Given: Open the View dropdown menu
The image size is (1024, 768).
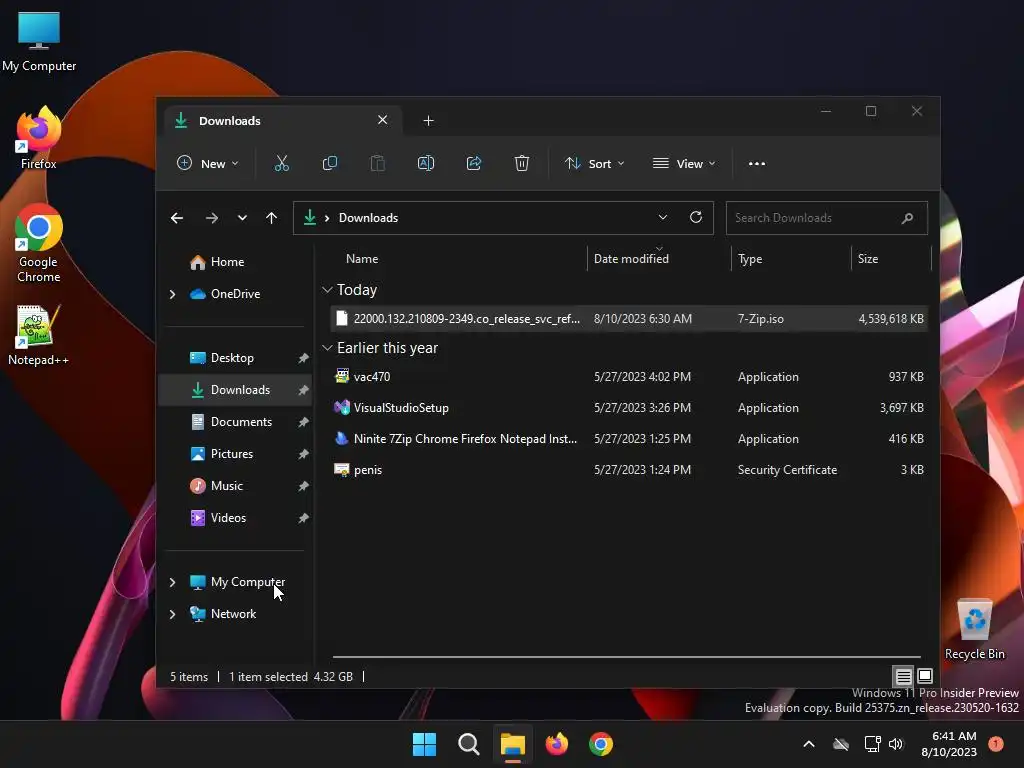Looking at the screenshot, I should coord(684,163).
